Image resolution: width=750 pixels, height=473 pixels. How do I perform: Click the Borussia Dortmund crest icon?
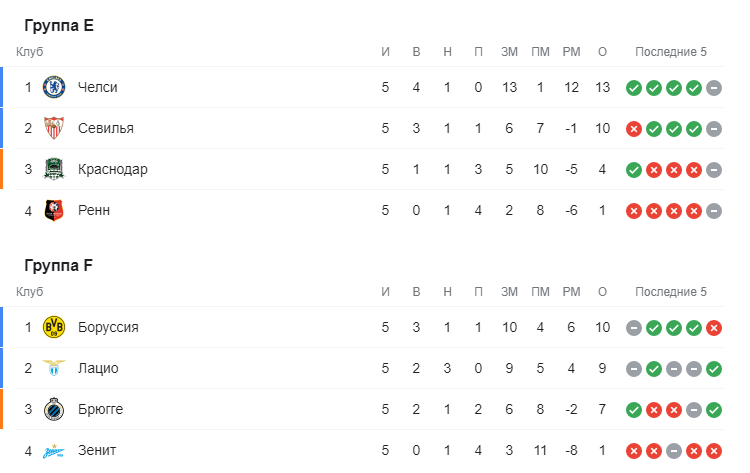click(x=54, y=327)
